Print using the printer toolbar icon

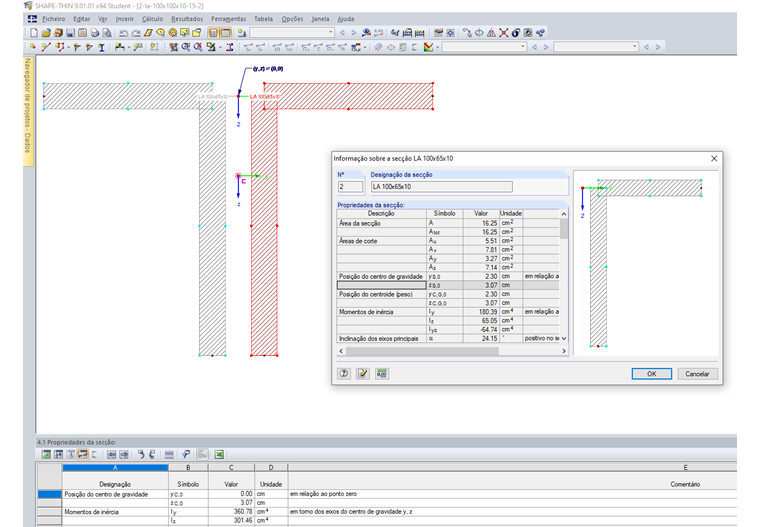coord(95,33)
